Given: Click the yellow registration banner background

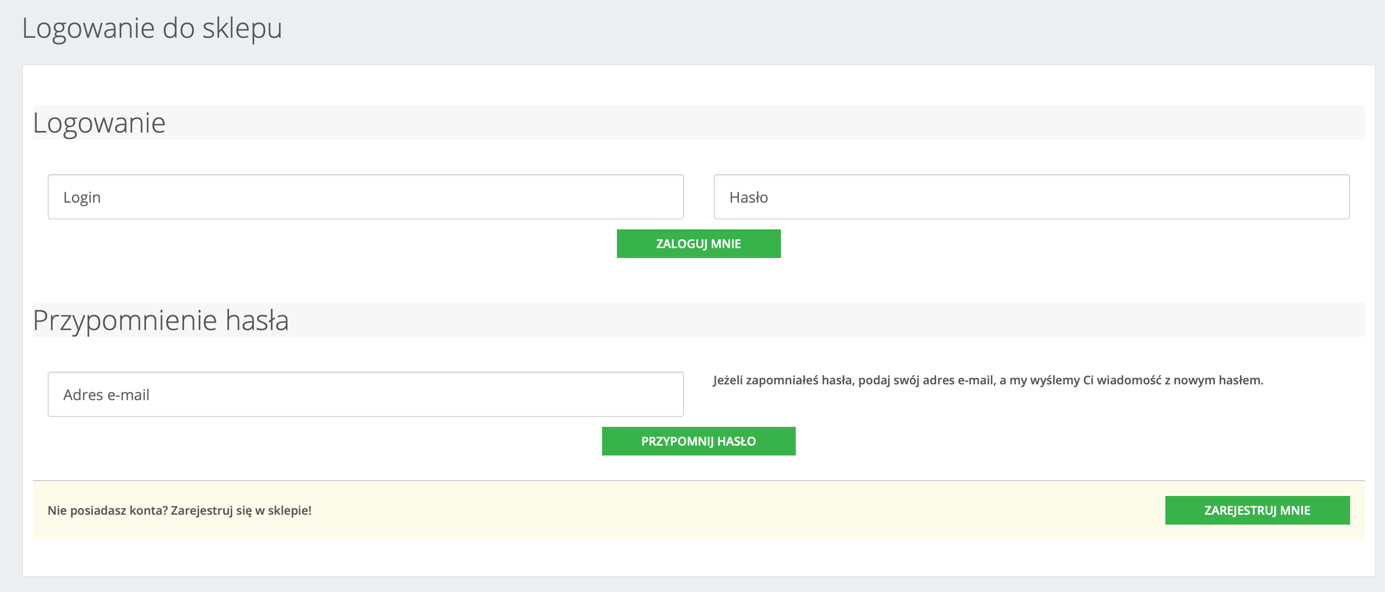Looking at the screenshot, I should 738,510.
